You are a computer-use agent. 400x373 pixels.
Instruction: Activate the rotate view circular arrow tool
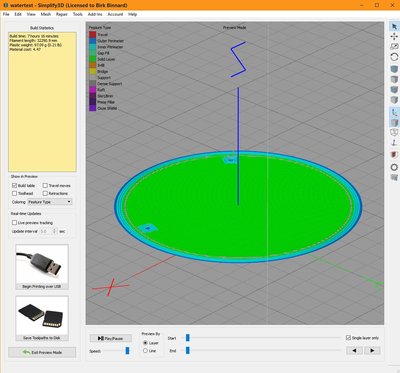point(394,57)
